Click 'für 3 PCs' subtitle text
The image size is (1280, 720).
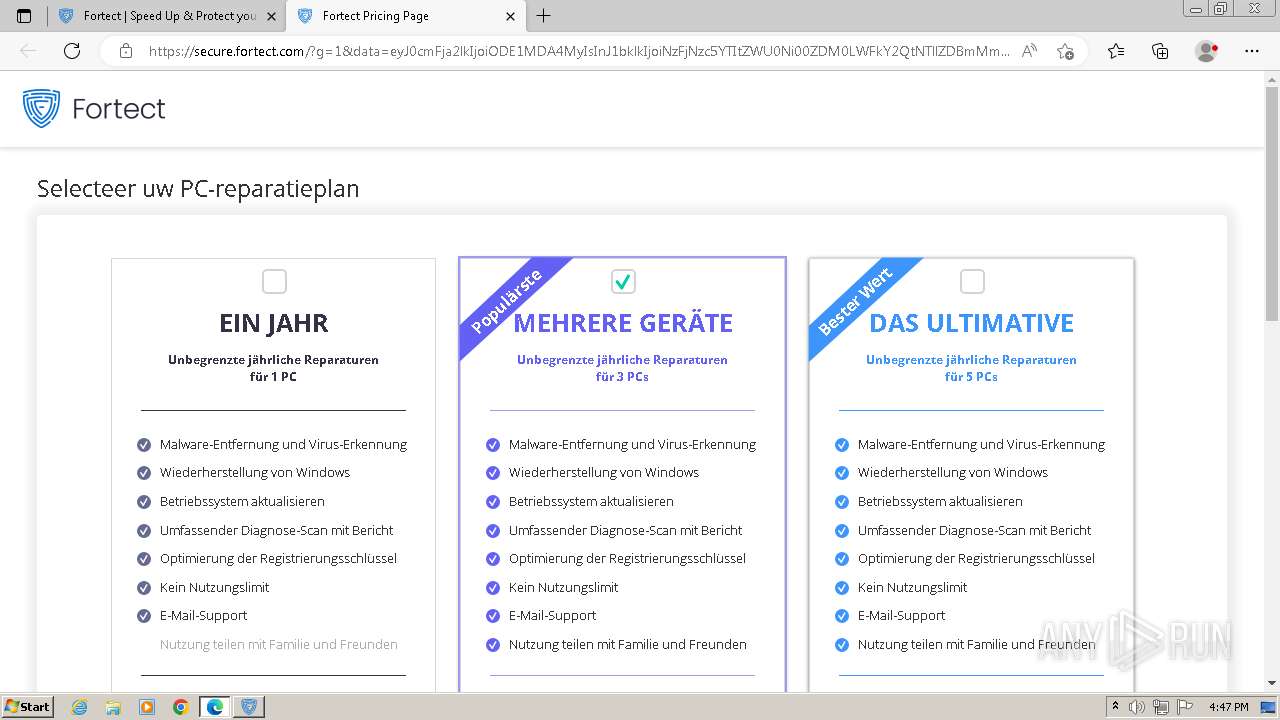pos(622,377)
